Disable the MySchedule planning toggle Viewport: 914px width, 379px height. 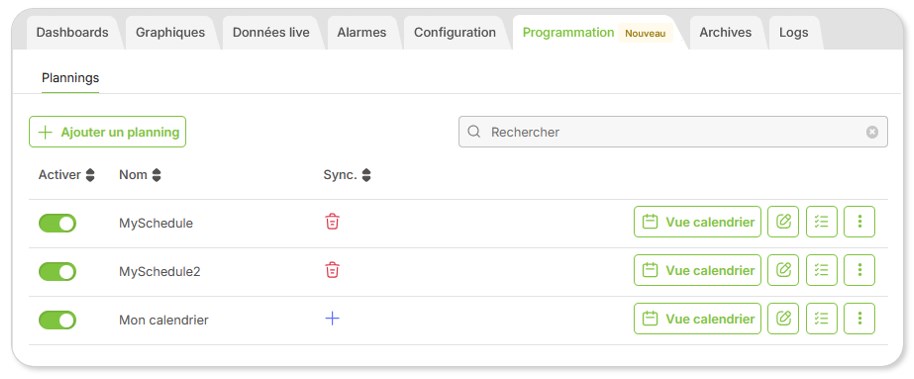pos(57,223)
